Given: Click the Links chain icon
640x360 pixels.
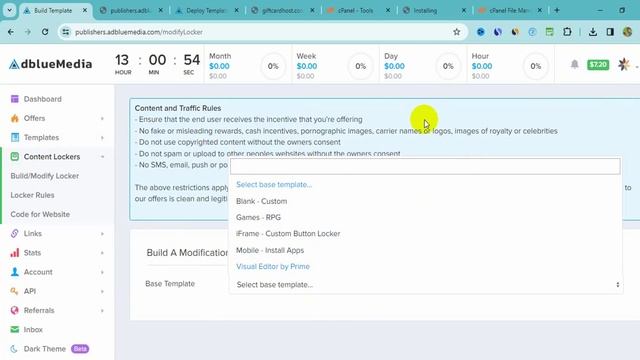Looking at the screenshot, I should coord(15,233).
